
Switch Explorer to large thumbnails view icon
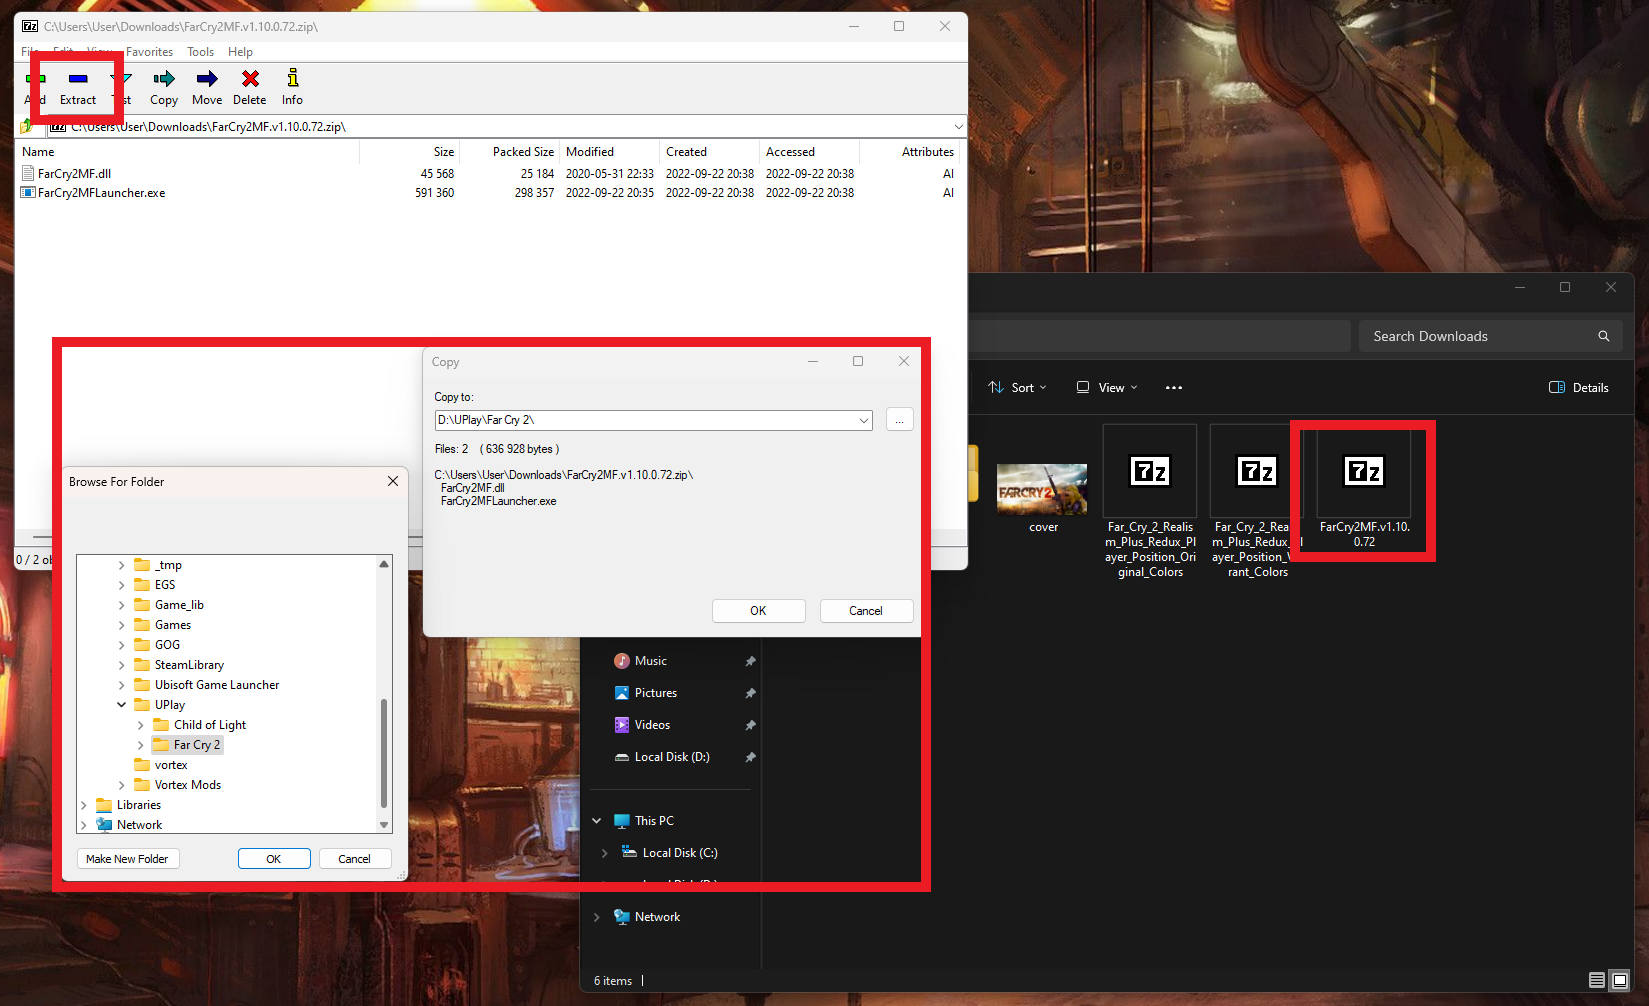(x=1620, y=981)
